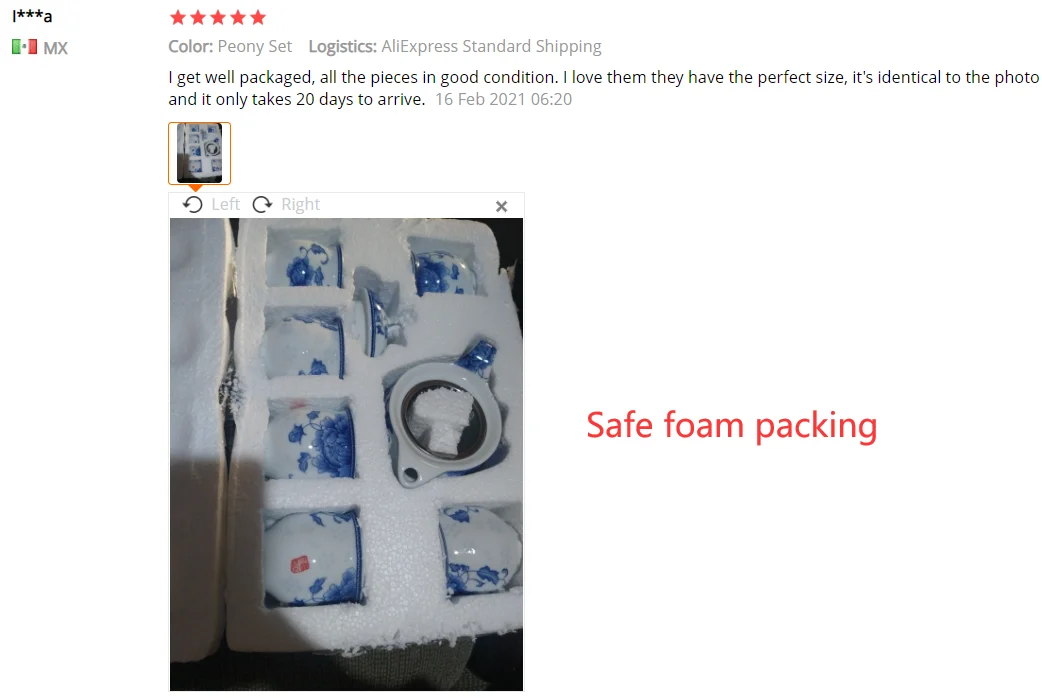Click the enlarged tea set photo
The height and width of the screenshot is (698, 1042).
[346, 454]
